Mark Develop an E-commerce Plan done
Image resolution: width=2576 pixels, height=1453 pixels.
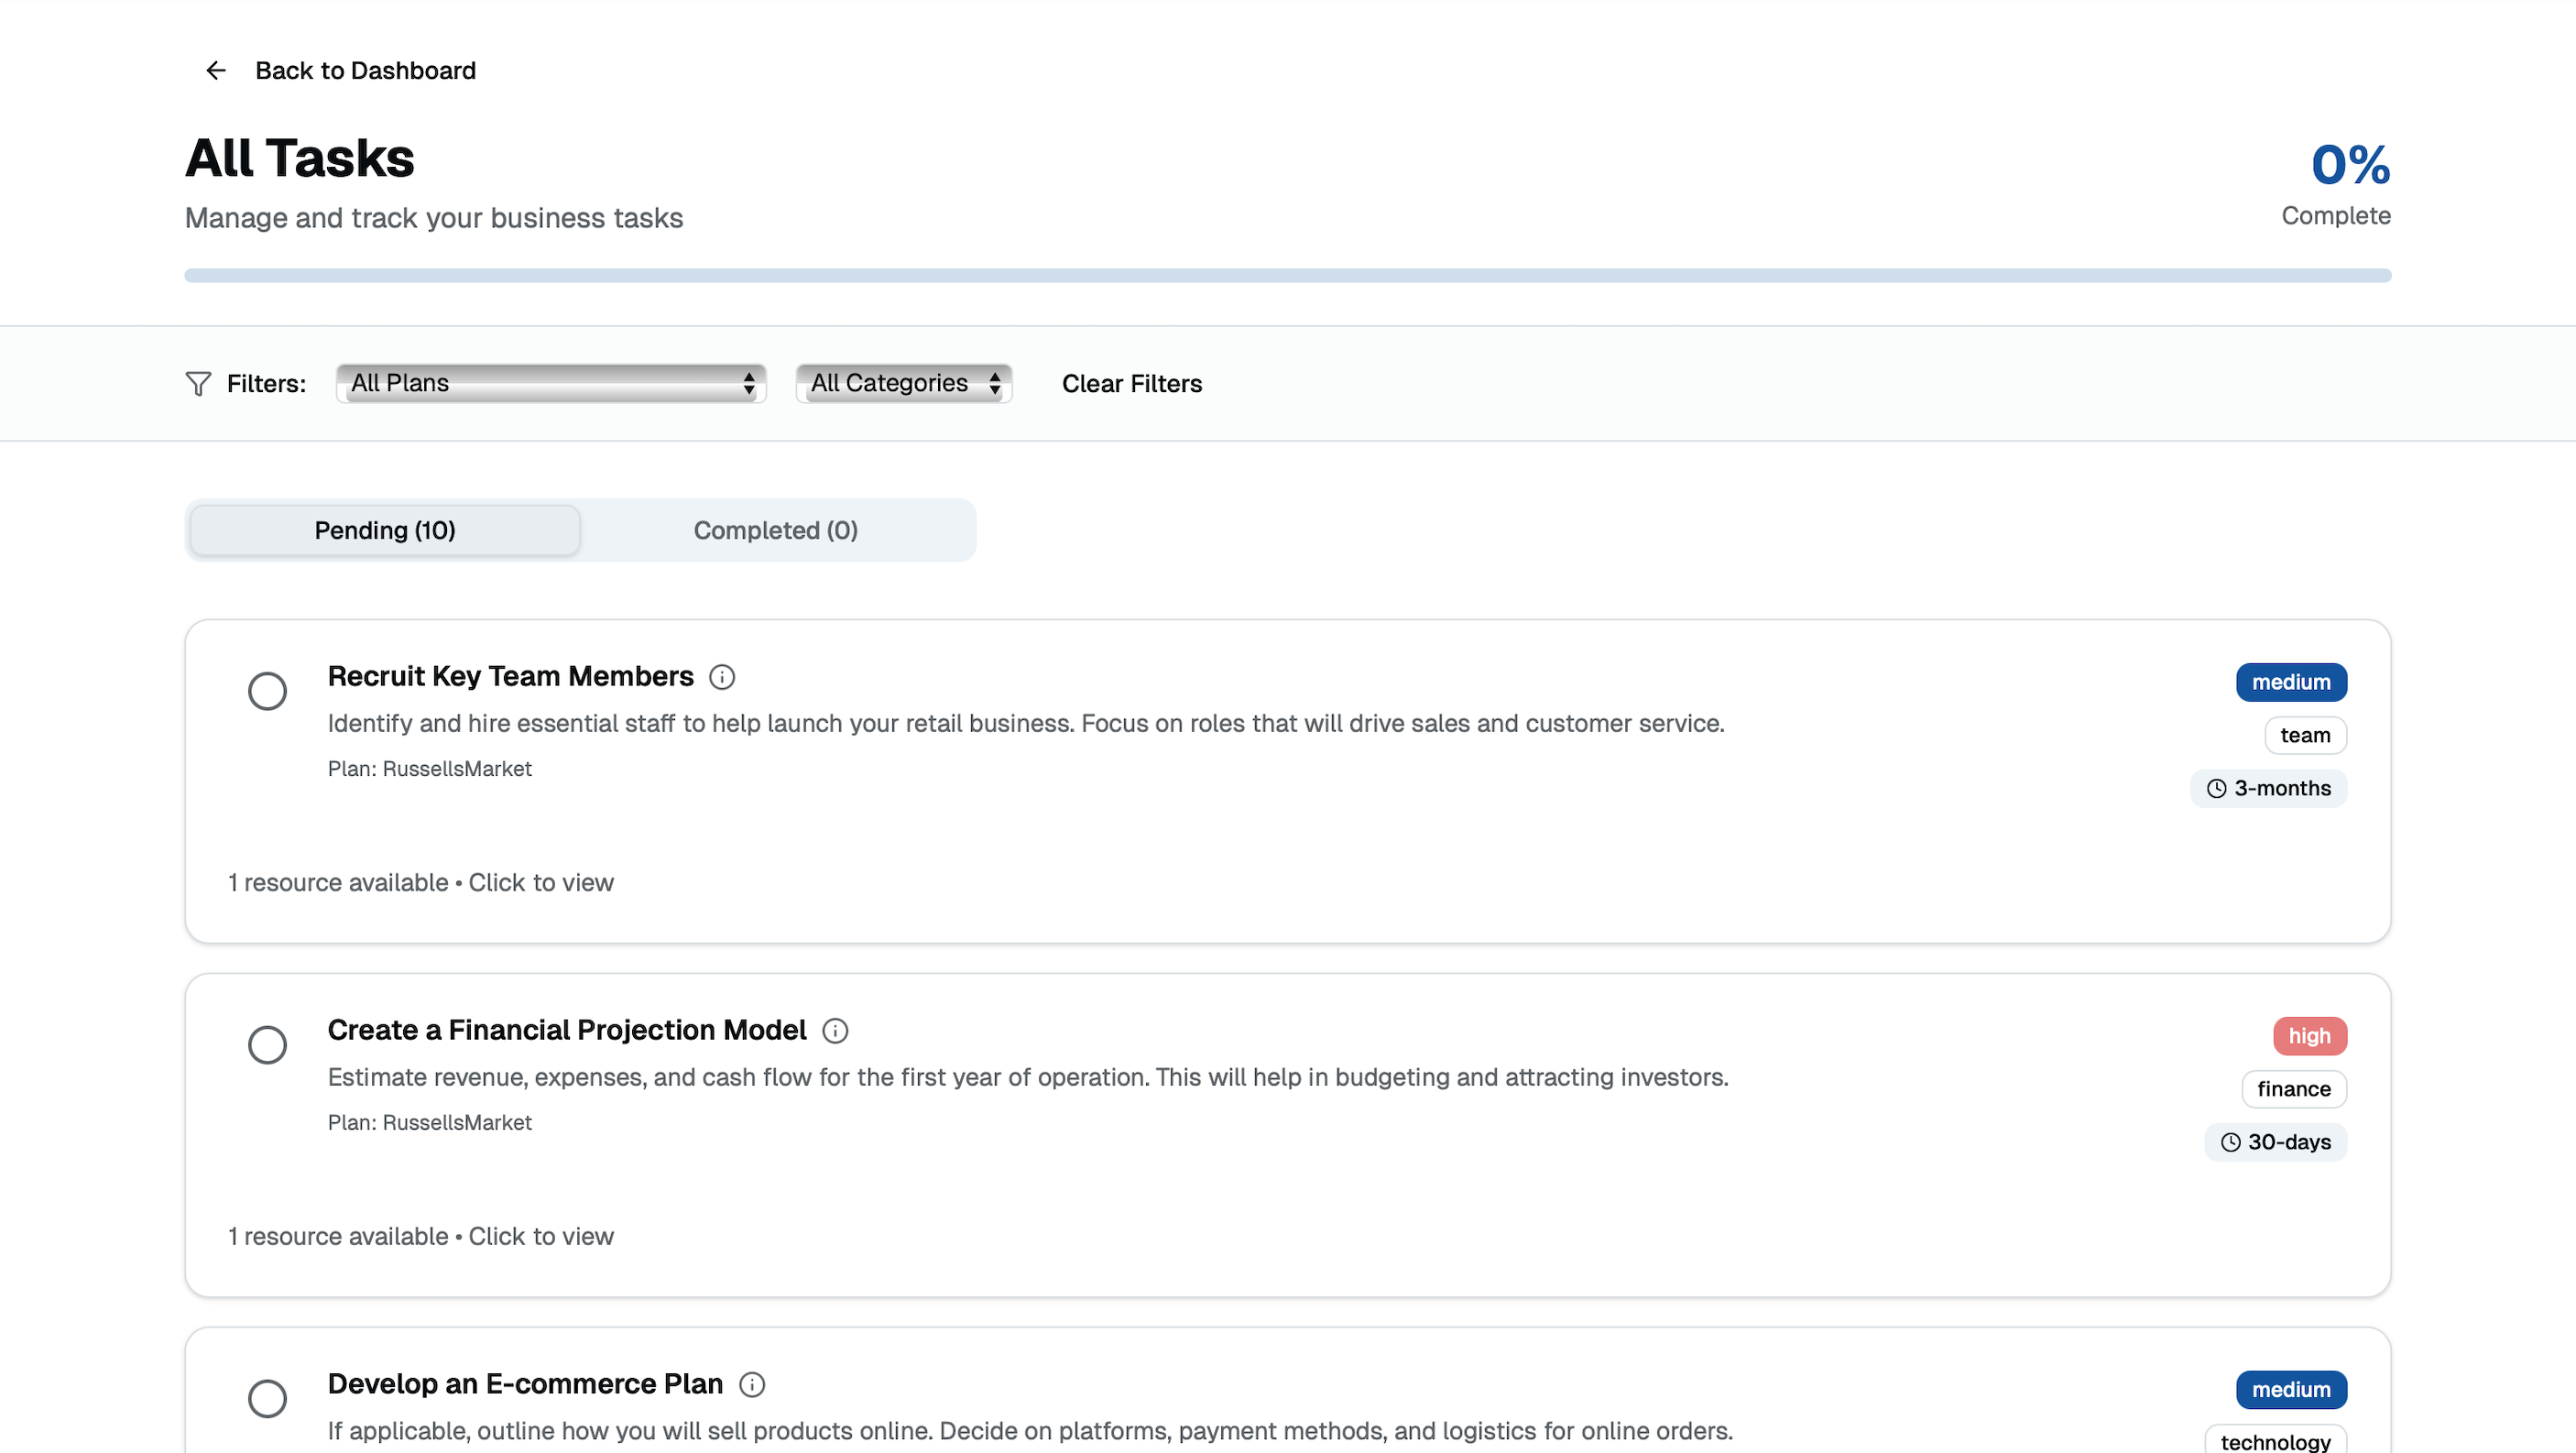267,1398
